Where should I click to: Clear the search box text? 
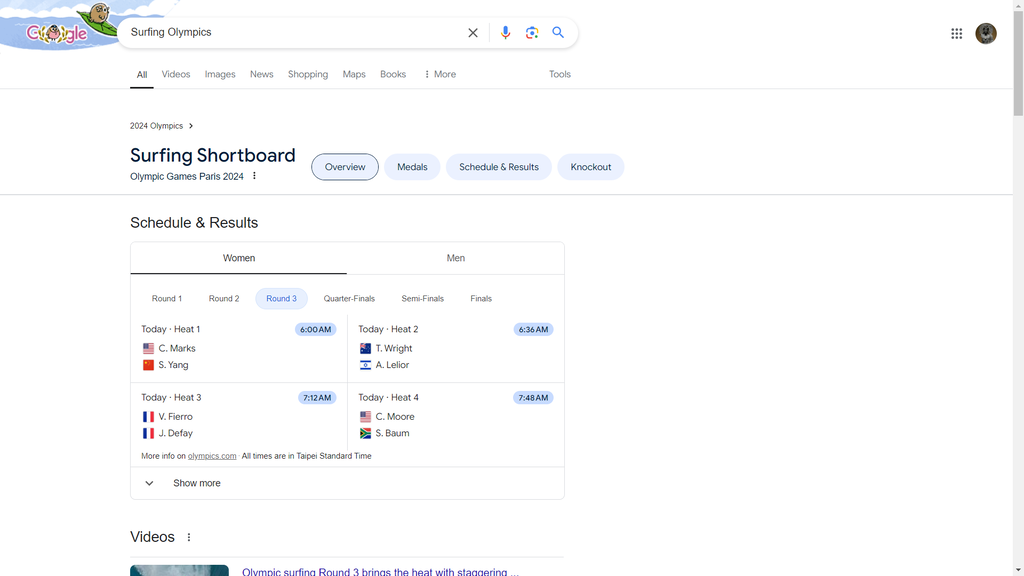[x=473, y=33]
